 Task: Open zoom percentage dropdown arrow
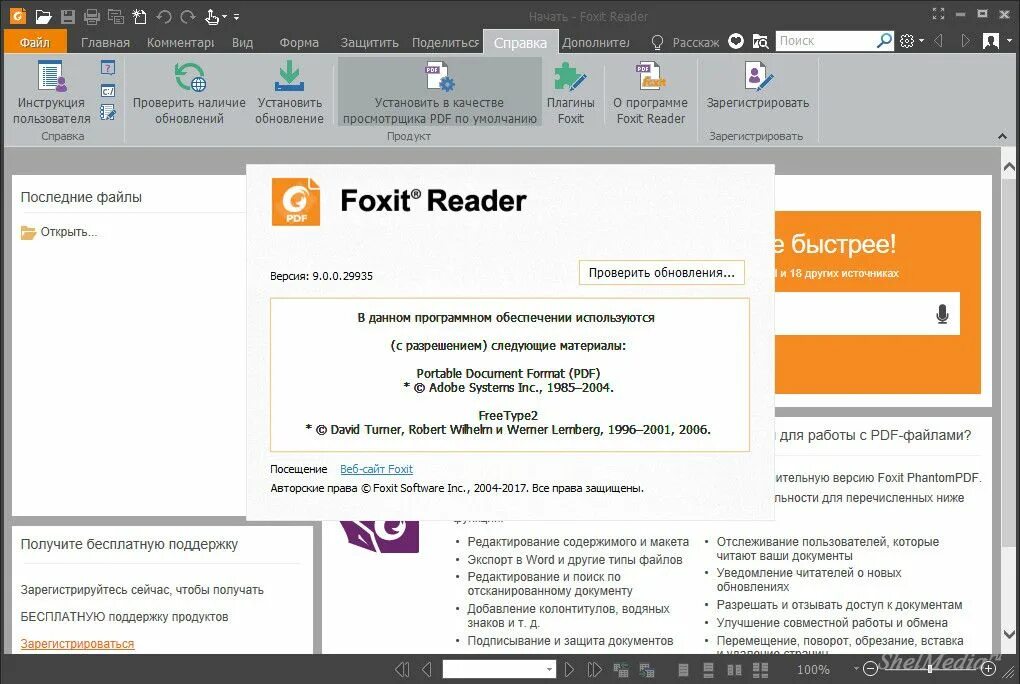click(x=855, y=668)
